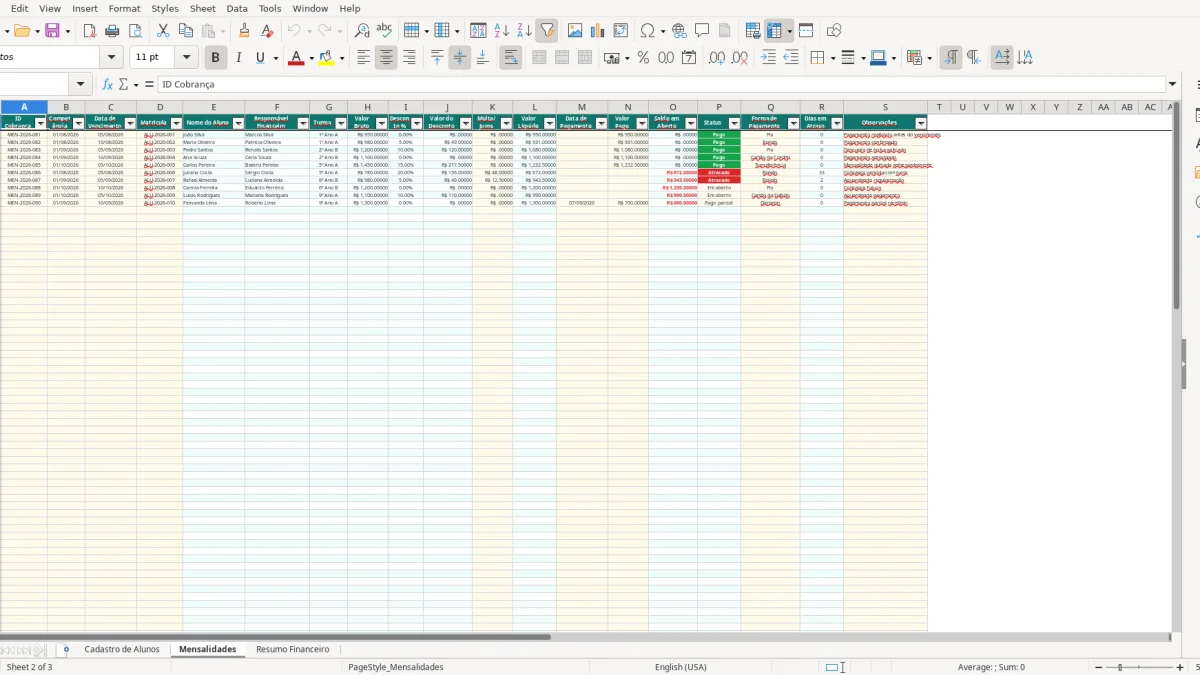The image size is (1200, 675).
Task: Click the zoom slider handle
Action: point(1120,667)
